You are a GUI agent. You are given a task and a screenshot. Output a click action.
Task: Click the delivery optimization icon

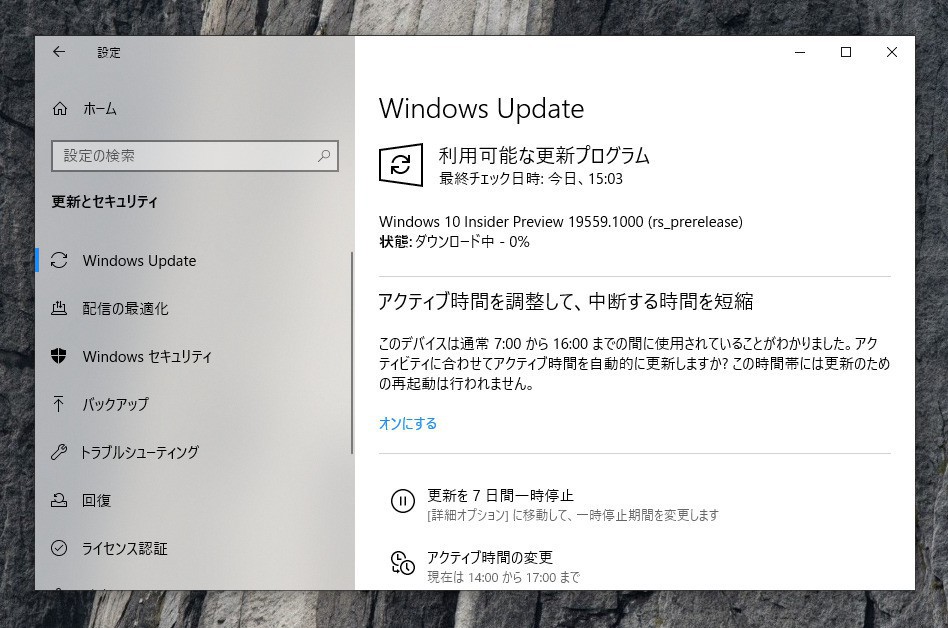pos(59,308)
